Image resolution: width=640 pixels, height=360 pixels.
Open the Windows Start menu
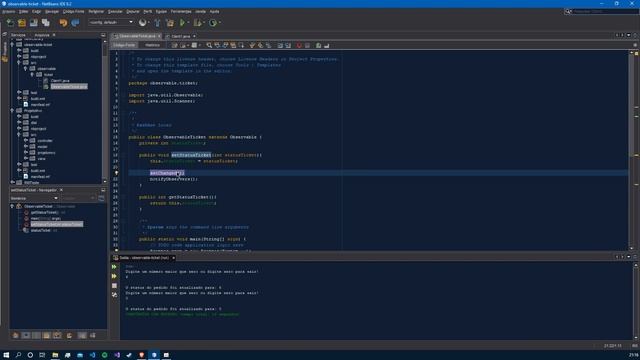tap(6, 355)
